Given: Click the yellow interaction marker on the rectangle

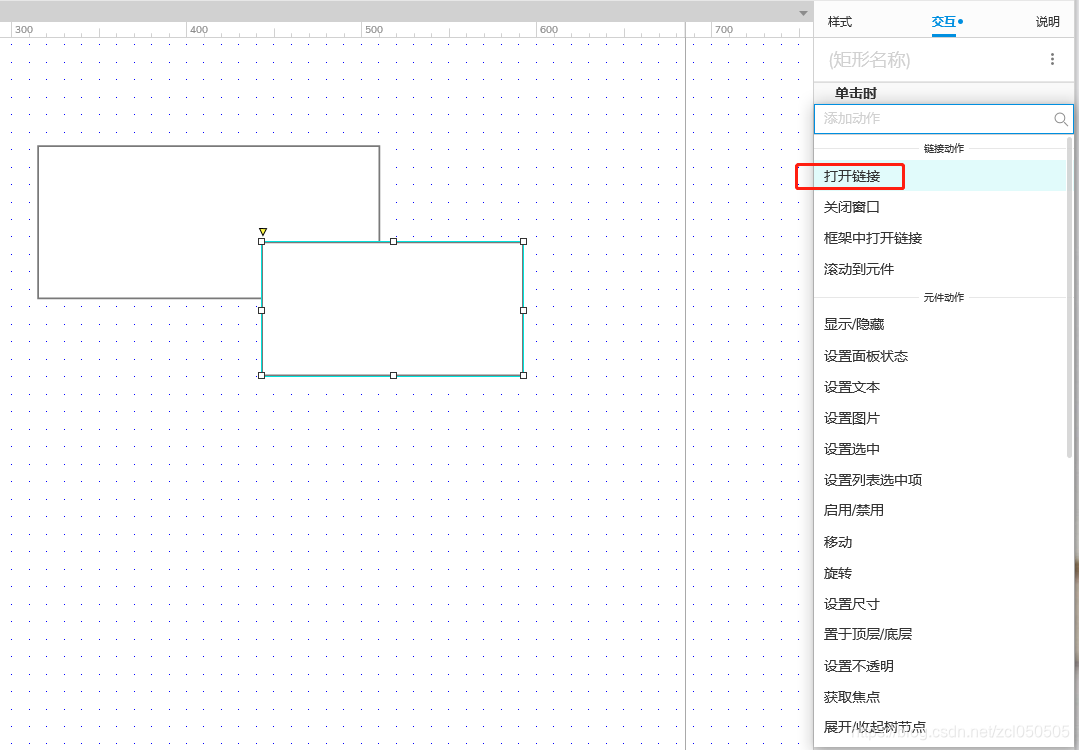Looking at the screenshot, I should (263, 231).
